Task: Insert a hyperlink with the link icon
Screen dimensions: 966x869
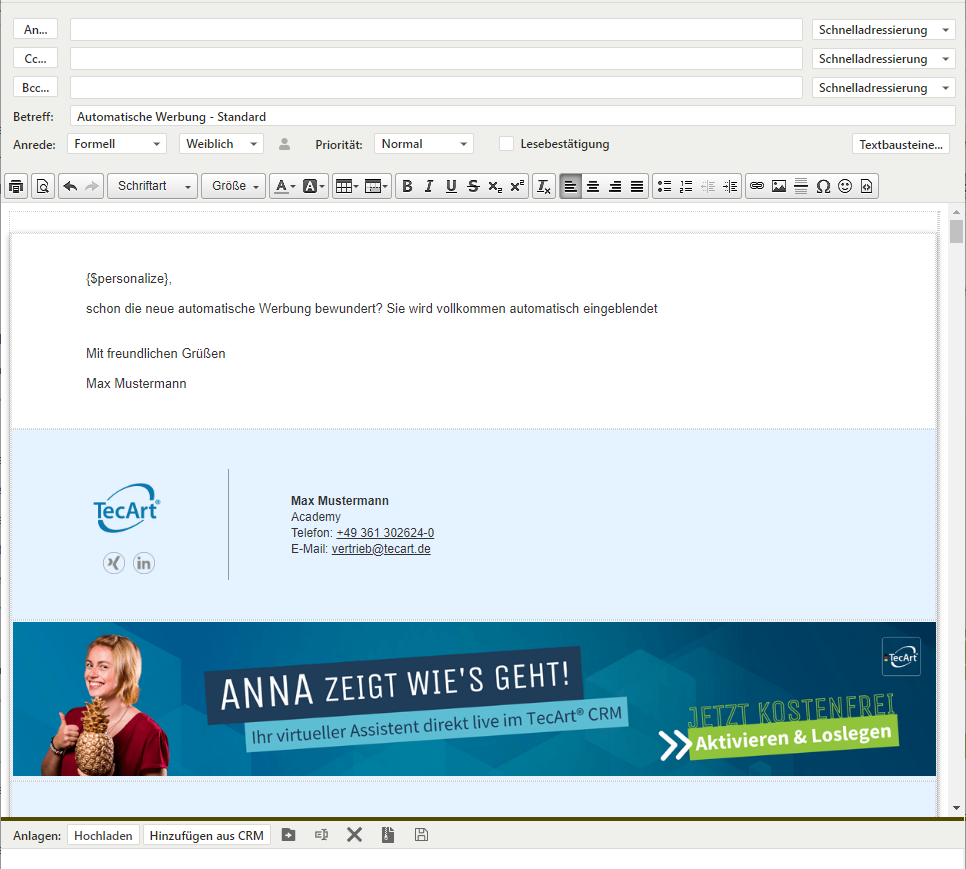Action: (757, 186)
